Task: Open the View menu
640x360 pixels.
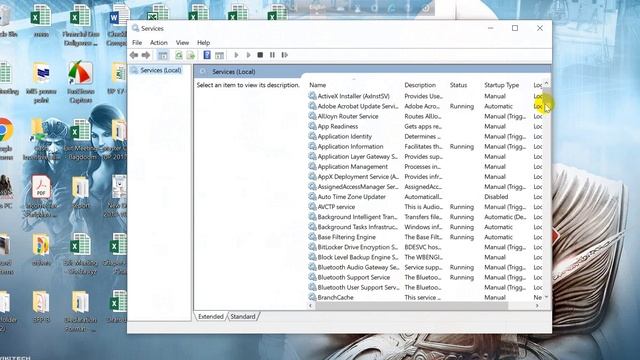Action: (182, 42)
